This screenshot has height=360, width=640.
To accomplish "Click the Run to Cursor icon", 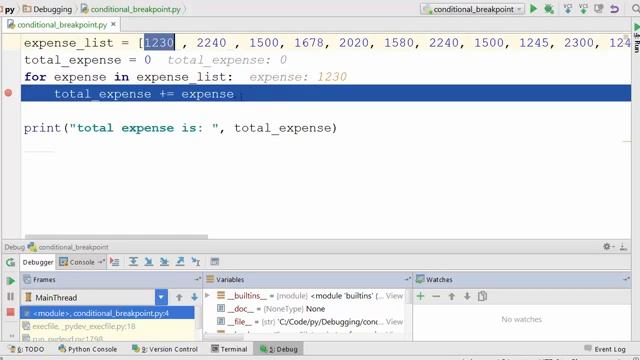I will point(196,262).
